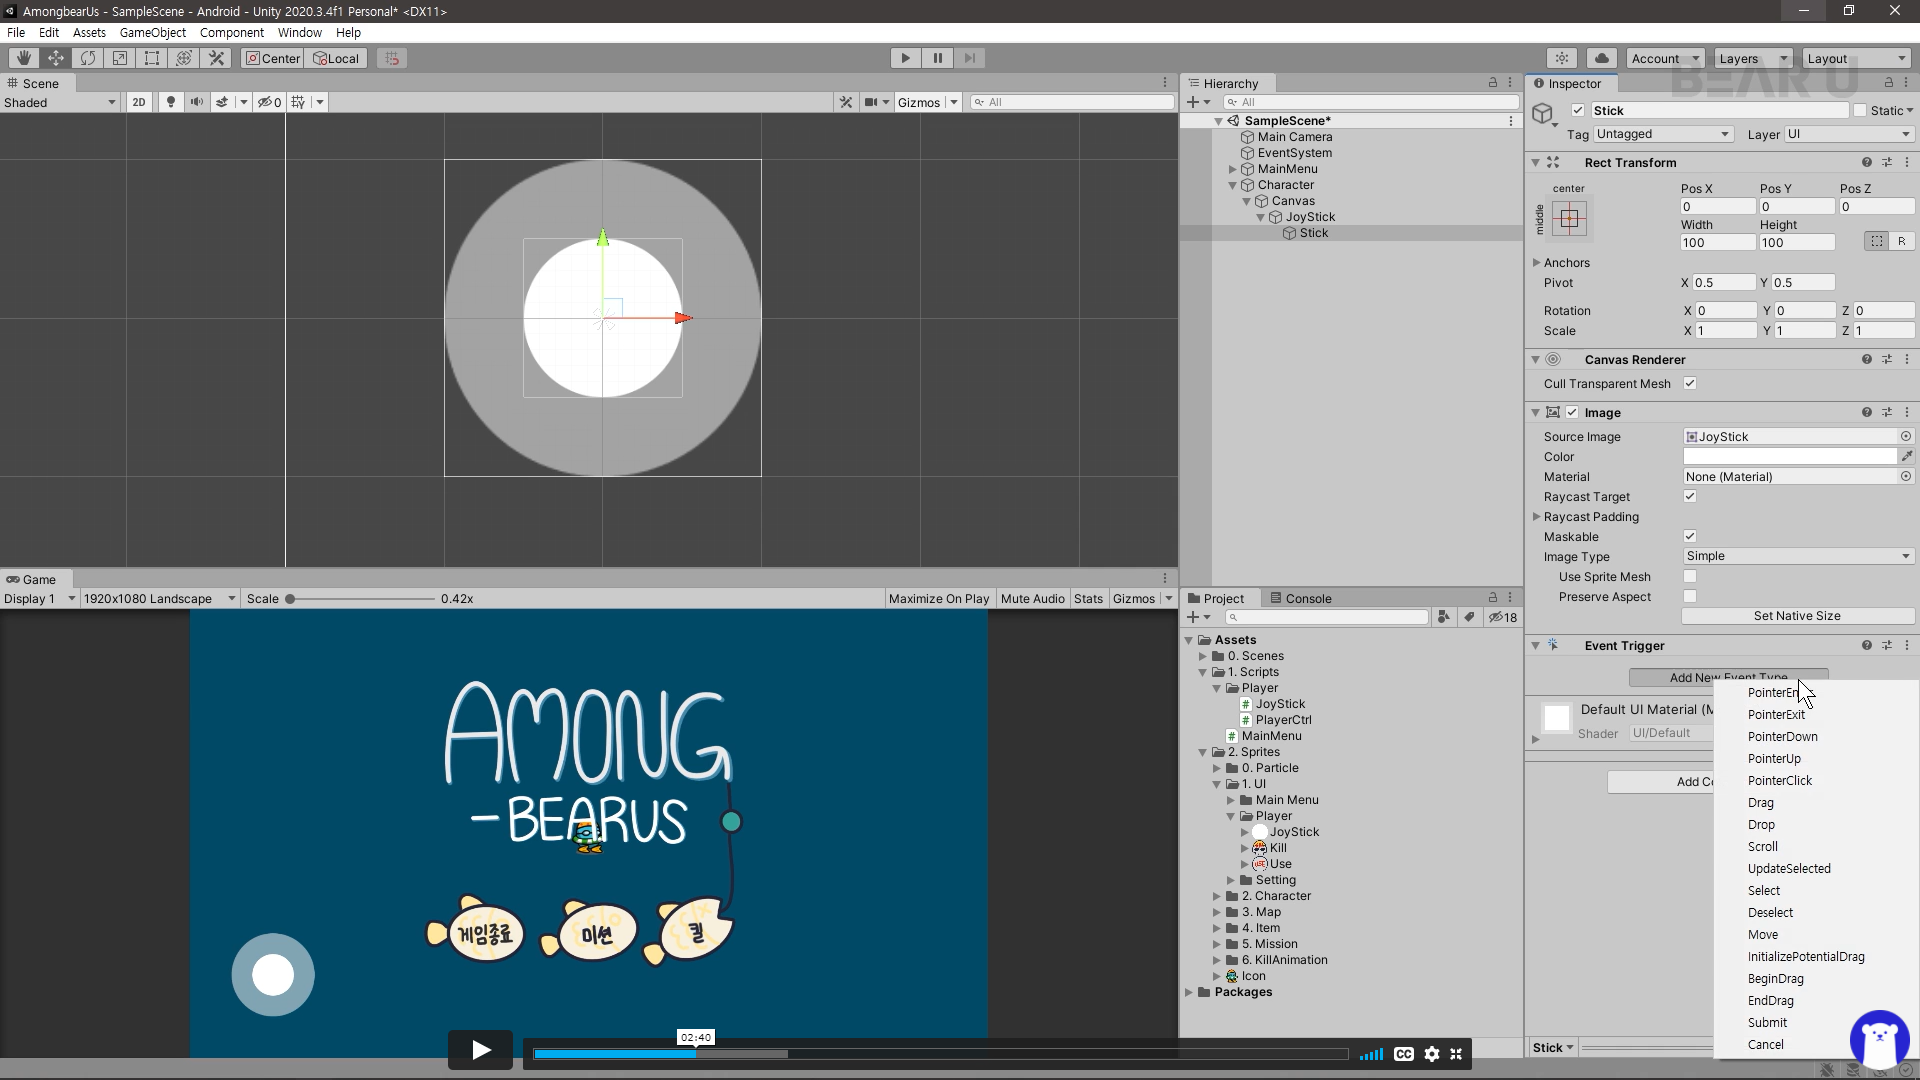
Task: Open the Image Type dropdown
Action: [1798, 556]
